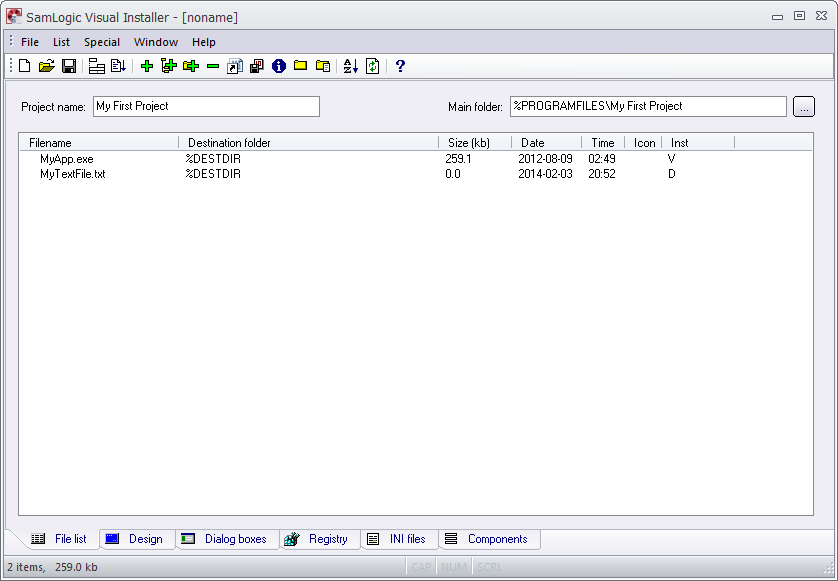The image size is (838, 581).
Task: Create a new project with blank page icon
Action: coord(25,66)
